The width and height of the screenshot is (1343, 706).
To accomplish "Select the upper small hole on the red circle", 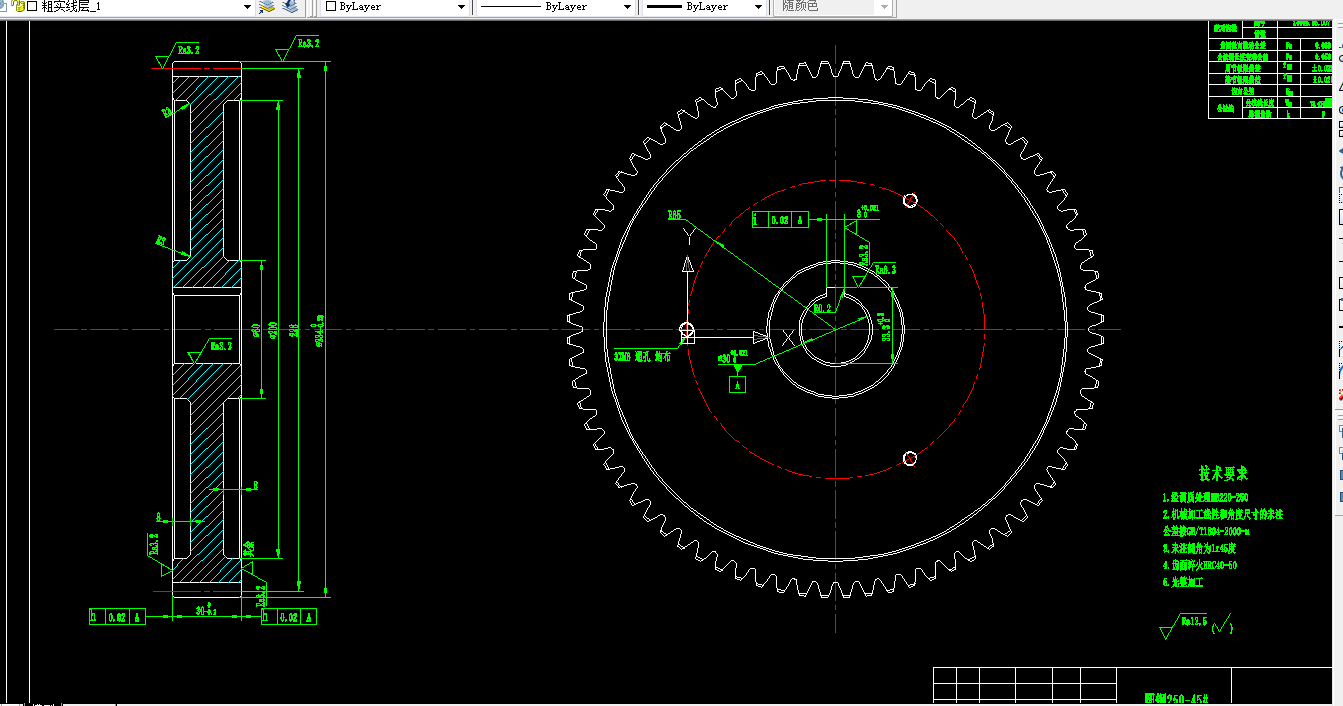I will [910, 200].
